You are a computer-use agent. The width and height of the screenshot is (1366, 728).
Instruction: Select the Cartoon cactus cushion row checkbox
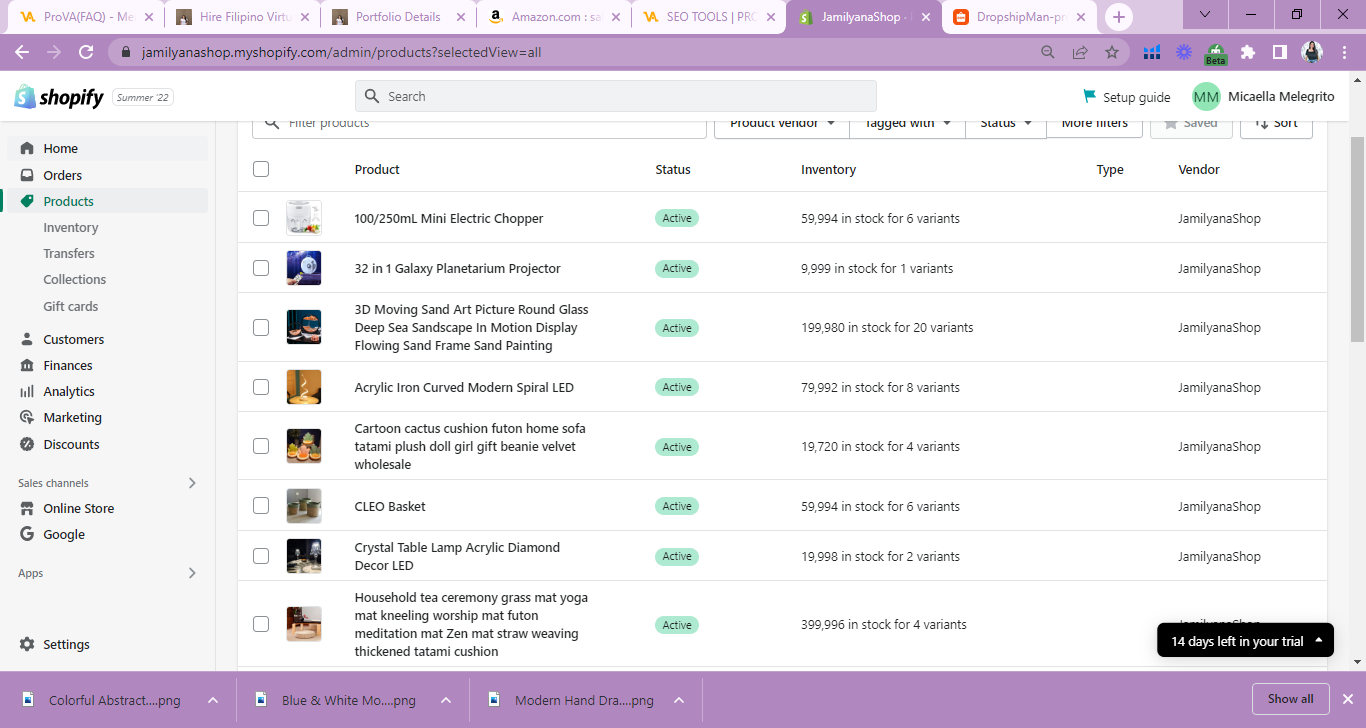point(261,446)
